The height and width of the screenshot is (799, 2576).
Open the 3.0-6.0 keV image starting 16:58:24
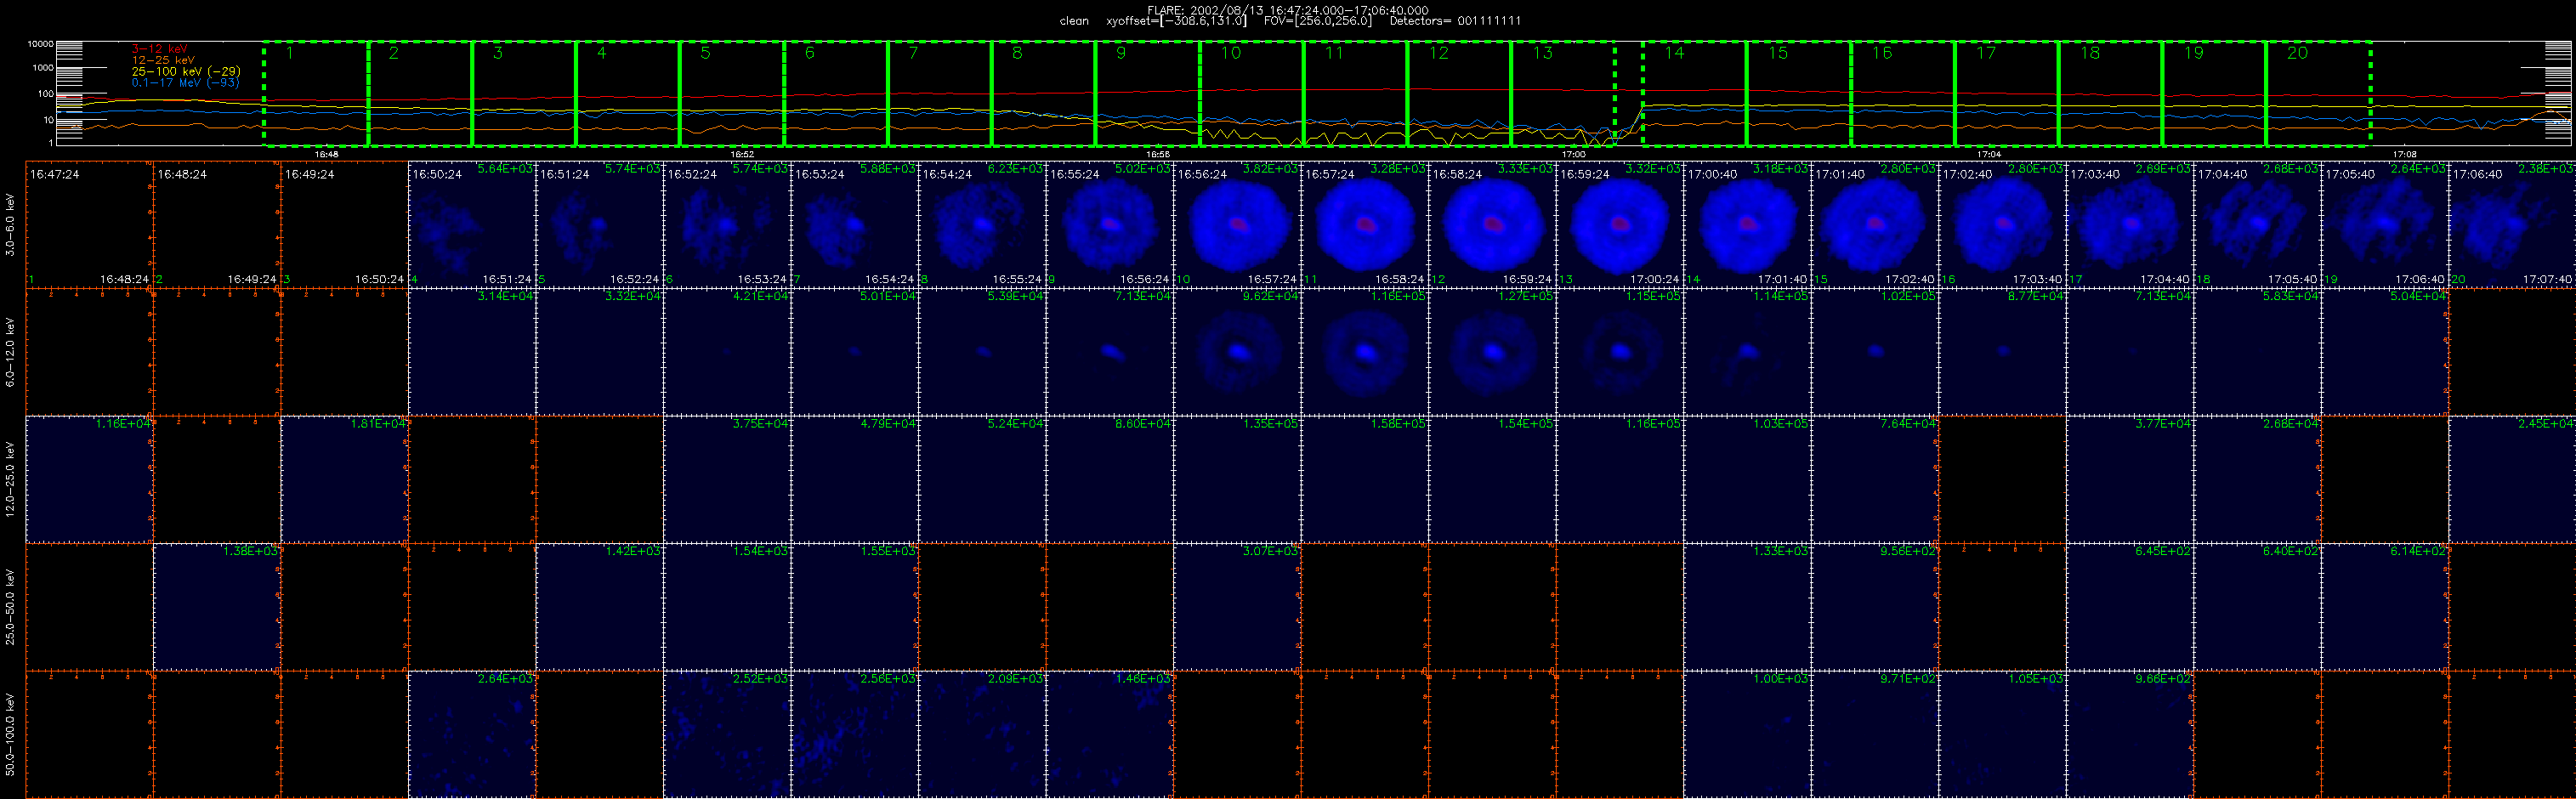pyautogui.click(x=1492, y=225)
